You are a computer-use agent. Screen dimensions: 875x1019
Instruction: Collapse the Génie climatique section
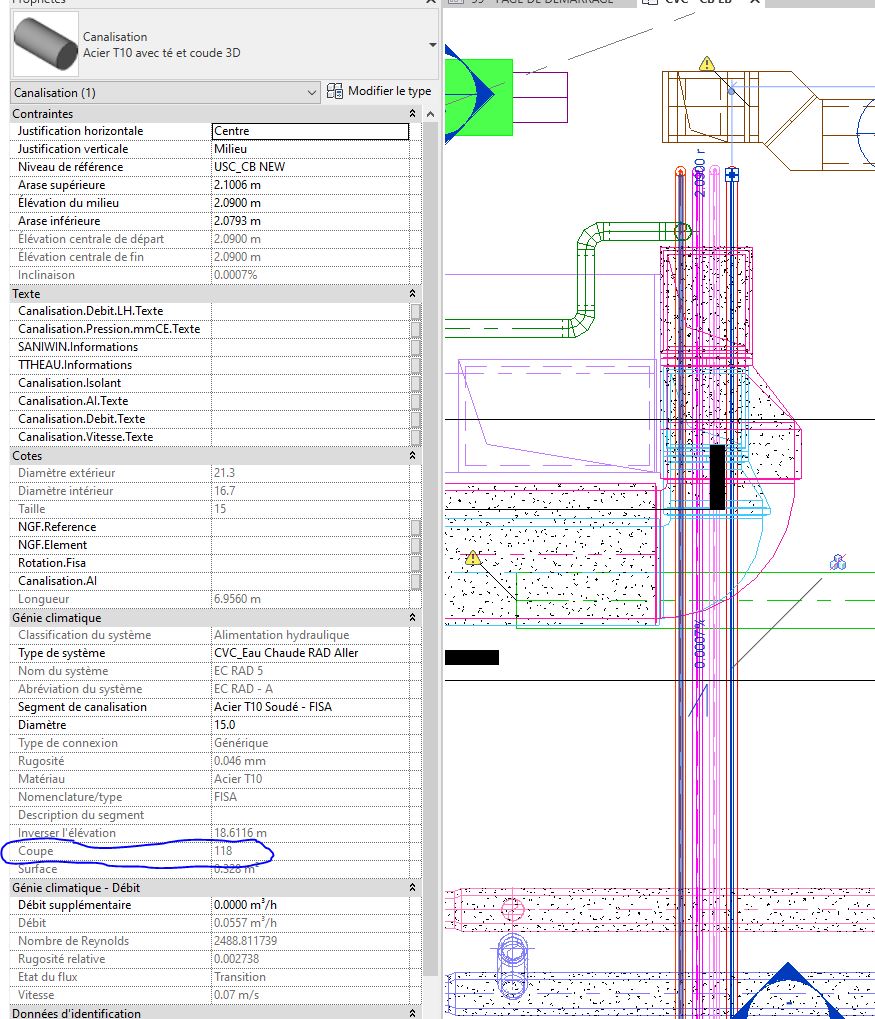click(413, 618)
